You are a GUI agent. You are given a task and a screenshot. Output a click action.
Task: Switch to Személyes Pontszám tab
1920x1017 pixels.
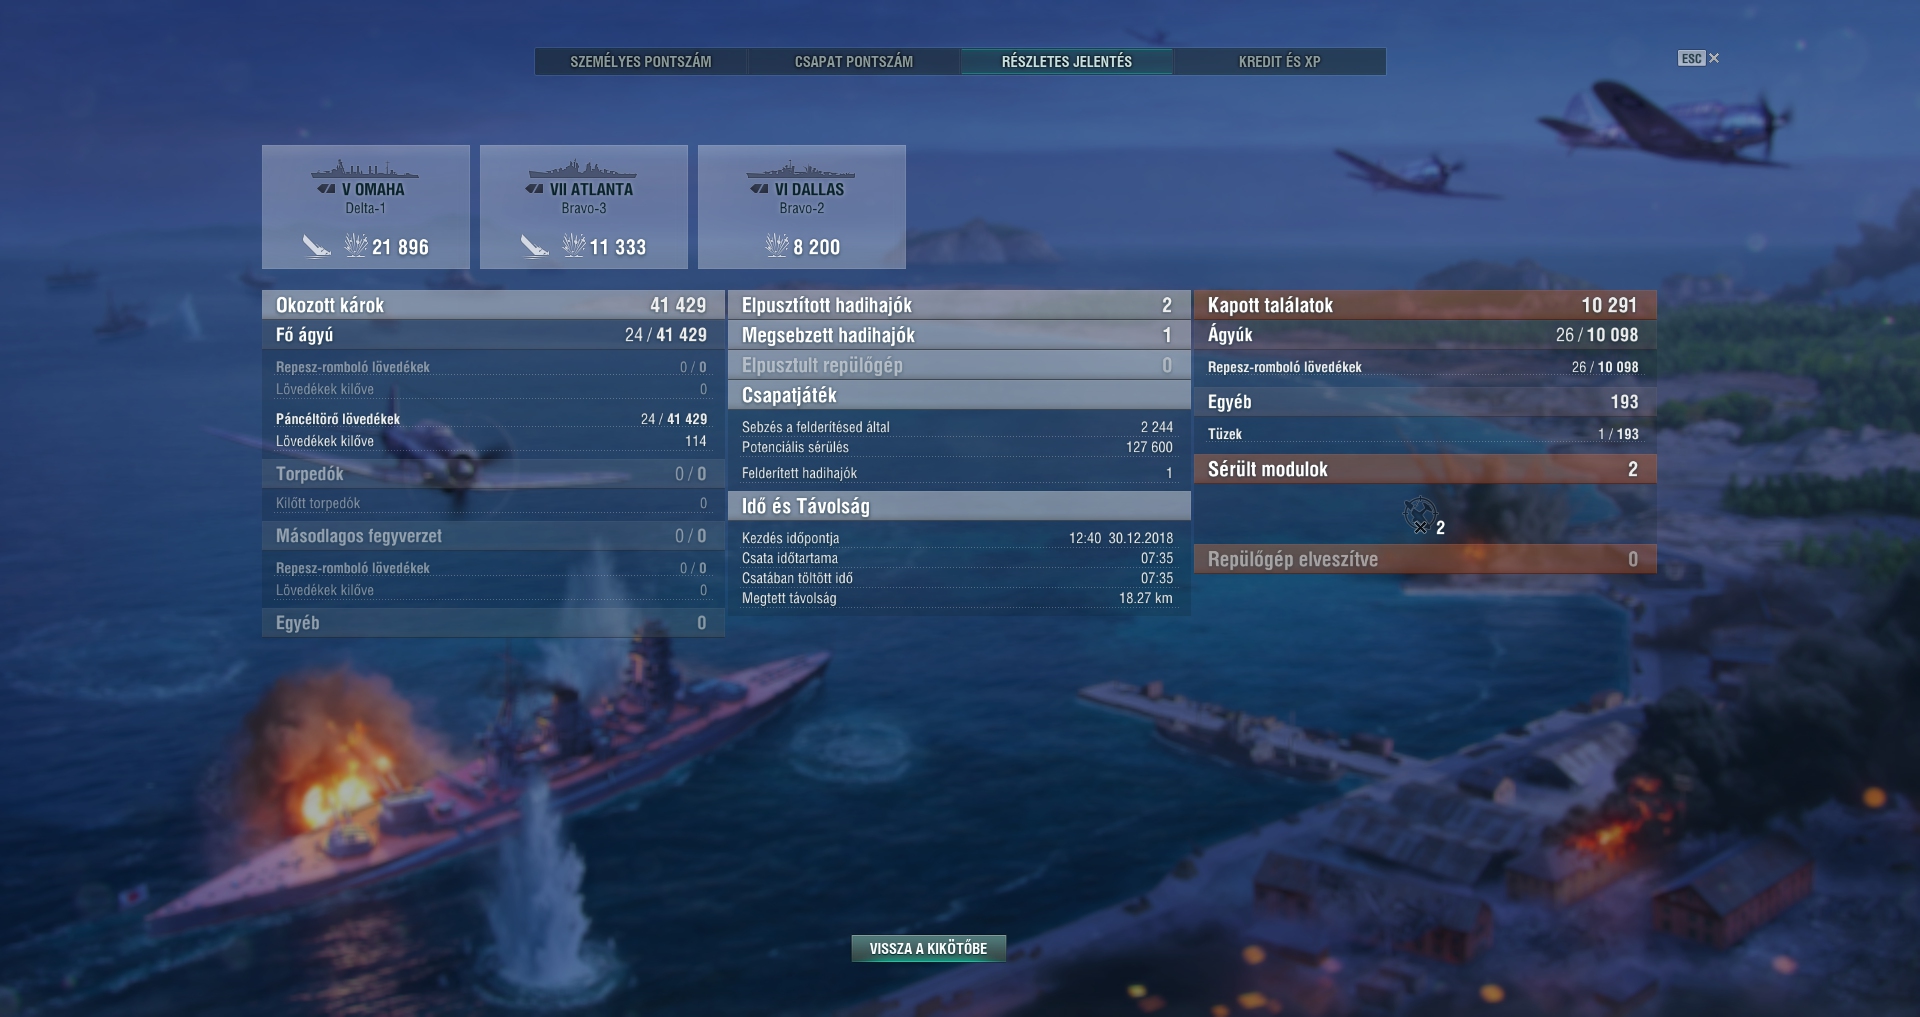641,61
